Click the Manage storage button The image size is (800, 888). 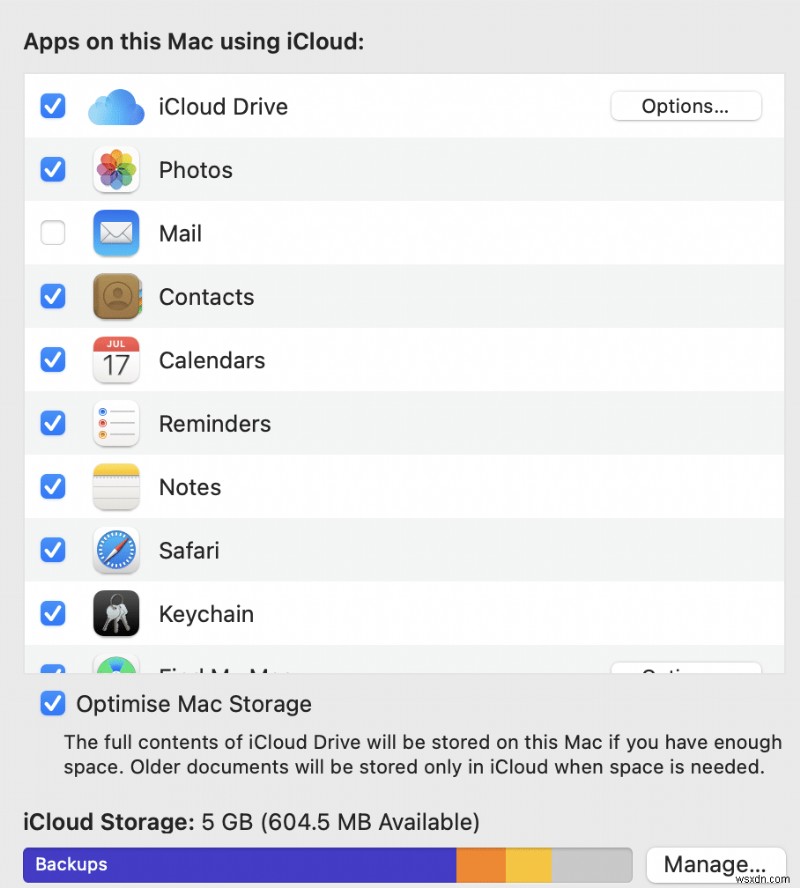click(x=717, y=864)
